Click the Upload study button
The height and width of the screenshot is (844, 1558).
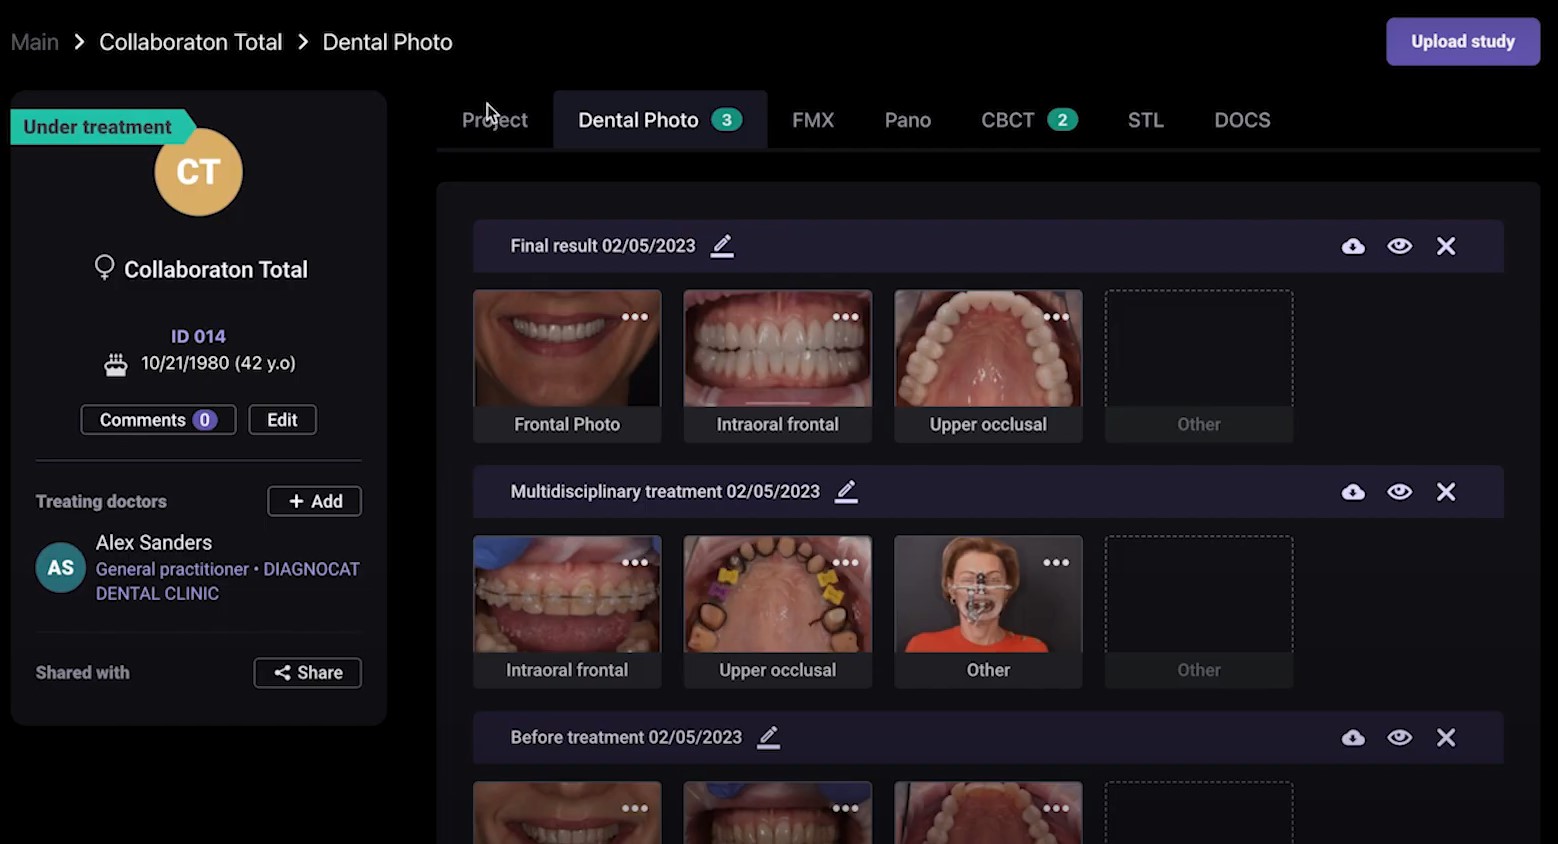1462,42
